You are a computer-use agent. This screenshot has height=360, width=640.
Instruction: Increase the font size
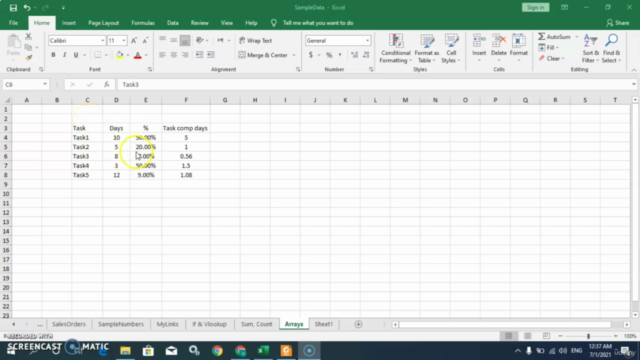click(x=134, y=40)
